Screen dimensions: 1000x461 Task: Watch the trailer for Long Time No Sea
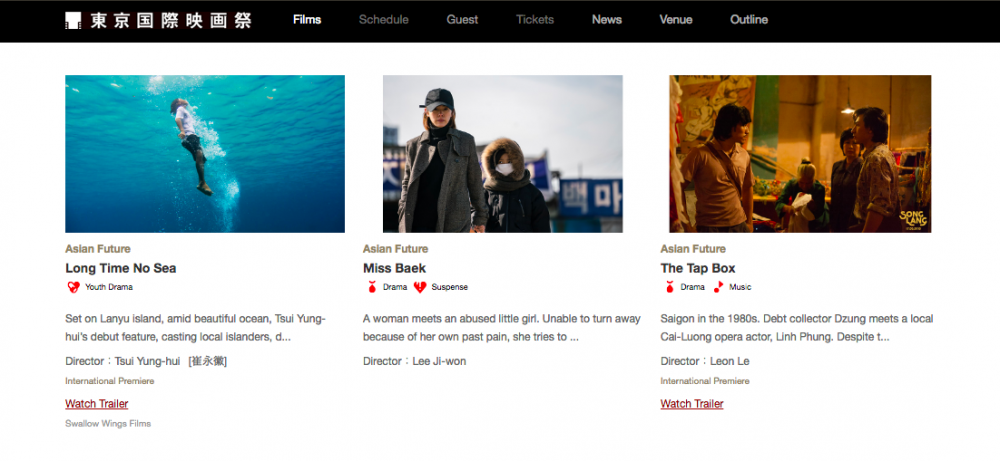[97, 404]
